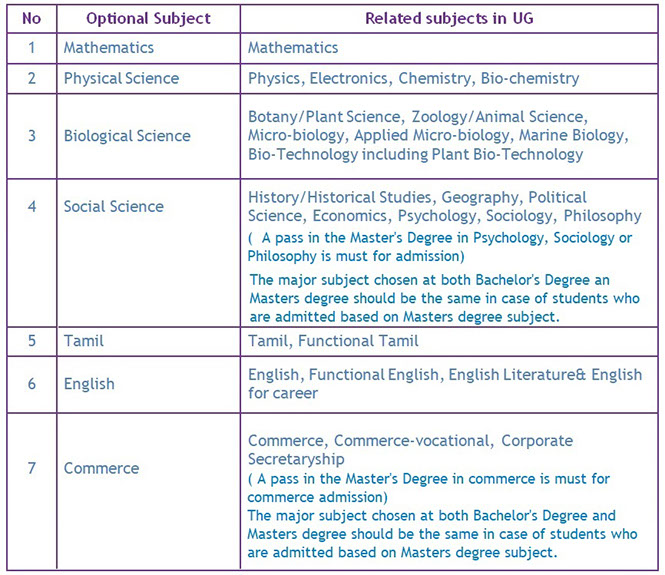Click row number 3 cell

(32, 136)
